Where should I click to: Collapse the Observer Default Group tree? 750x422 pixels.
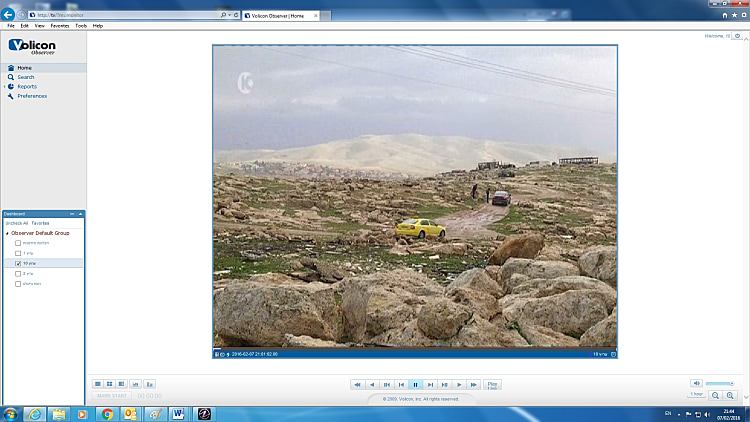(7, 232)
